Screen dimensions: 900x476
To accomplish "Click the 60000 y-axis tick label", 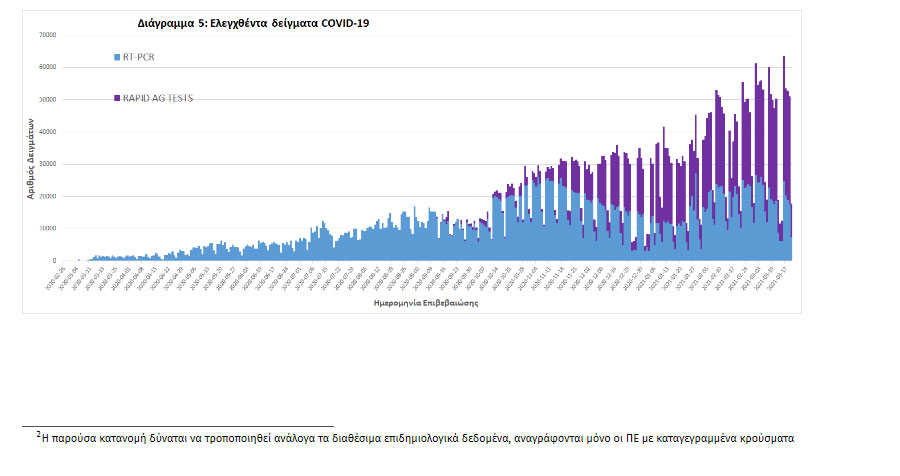I will point(46,67).
